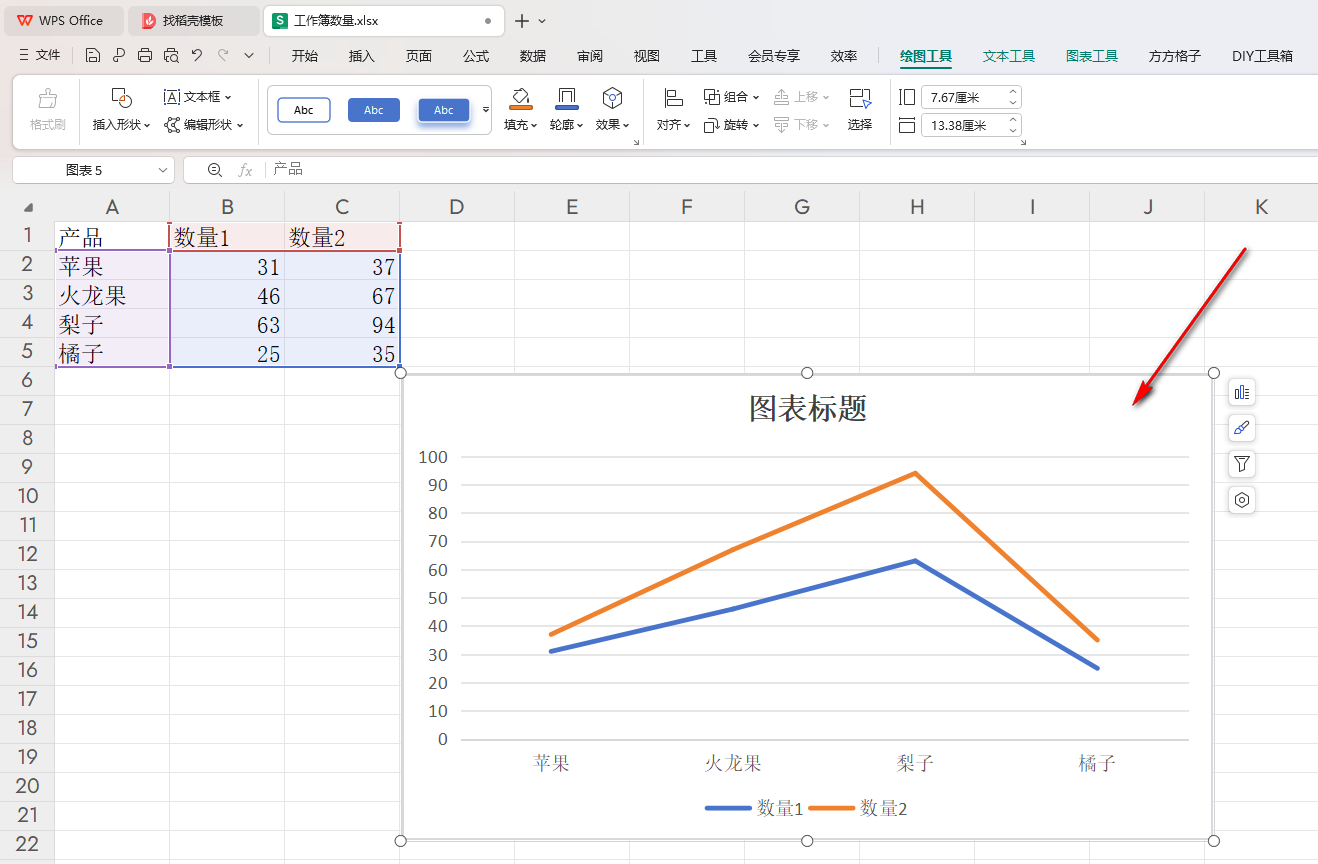The width and height of the screenshot is (1318, 864).
Task: Open the DIY工具箱 ribbon tab
Action: (1262, 56)
